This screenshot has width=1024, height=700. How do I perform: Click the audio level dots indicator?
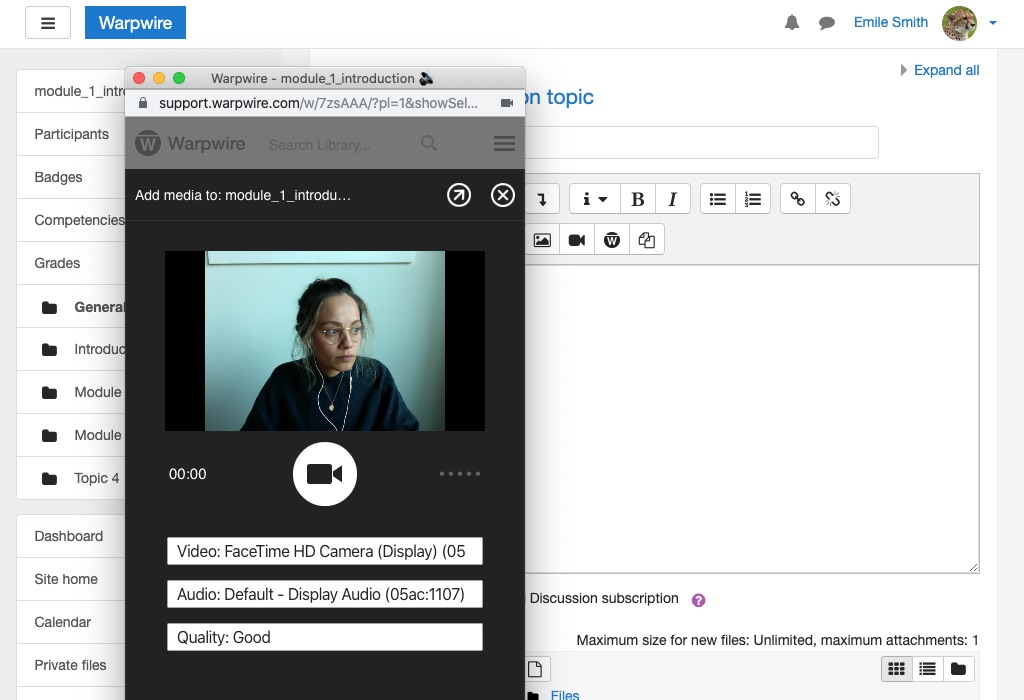[x=460, y=473]
